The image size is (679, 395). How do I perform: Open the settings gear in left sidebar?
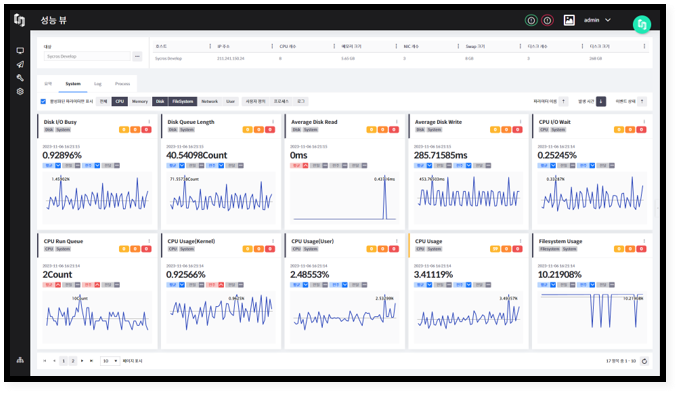tap(20, 91)
